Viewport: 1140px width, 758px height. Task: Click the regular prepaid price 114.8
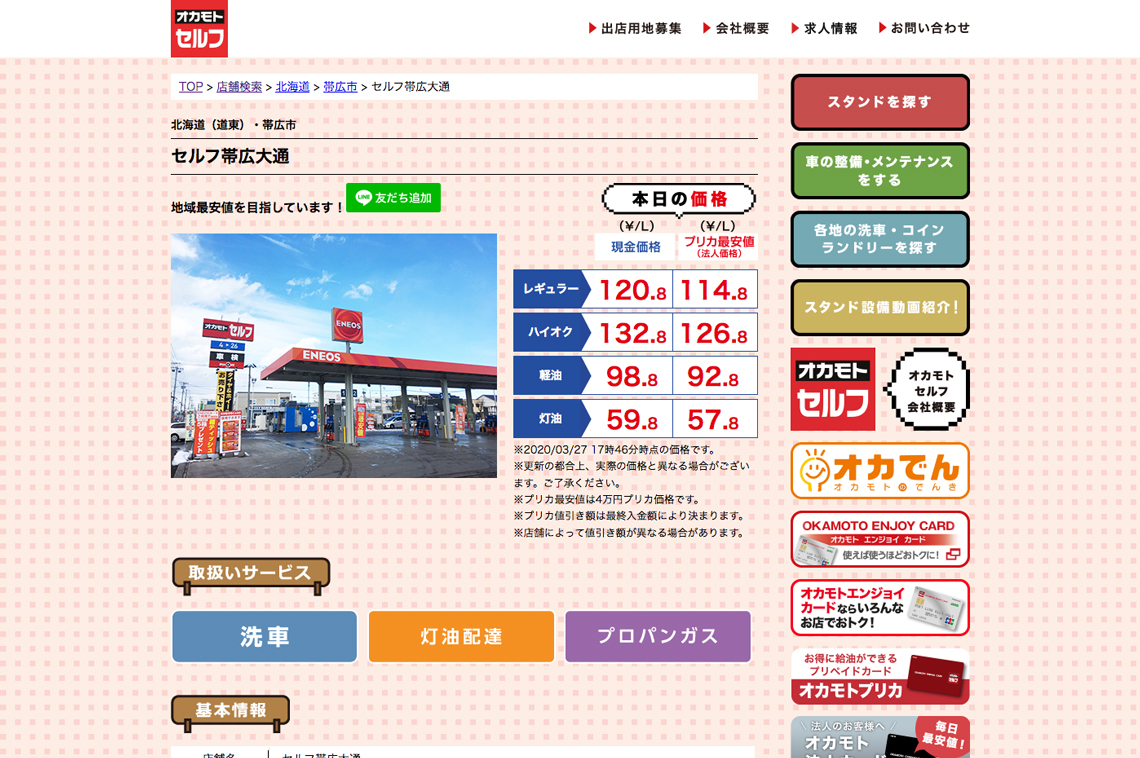(714, 290)
